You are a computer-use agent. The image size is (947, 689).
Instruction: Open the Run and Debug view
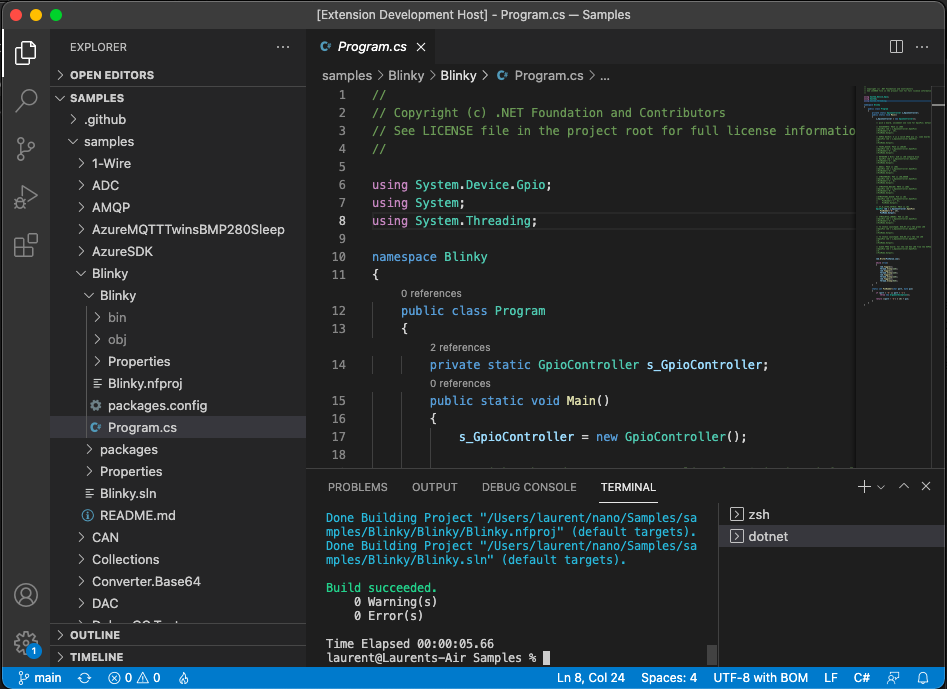(x=25, y=197)
